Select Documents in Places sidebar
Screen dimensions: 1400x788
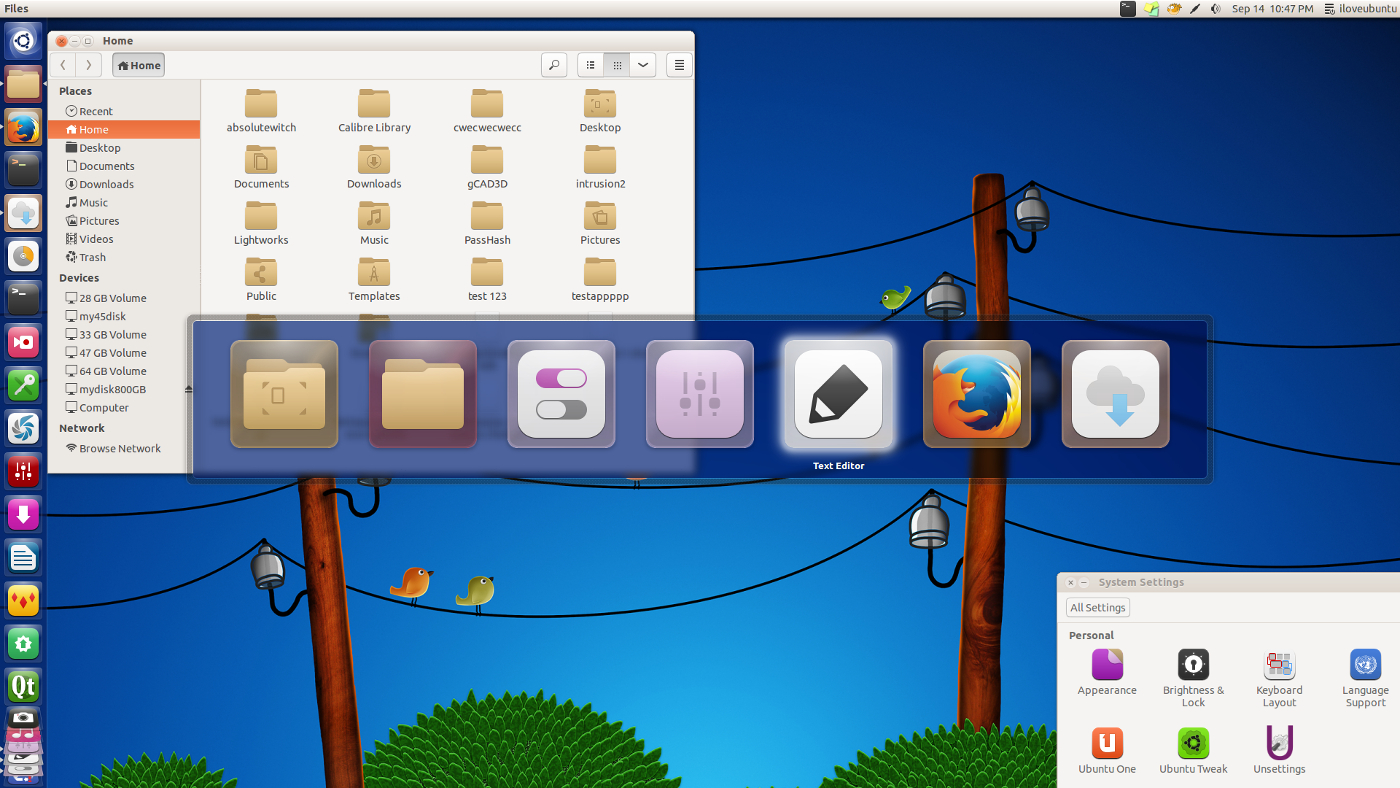click(x=124, y=166)
